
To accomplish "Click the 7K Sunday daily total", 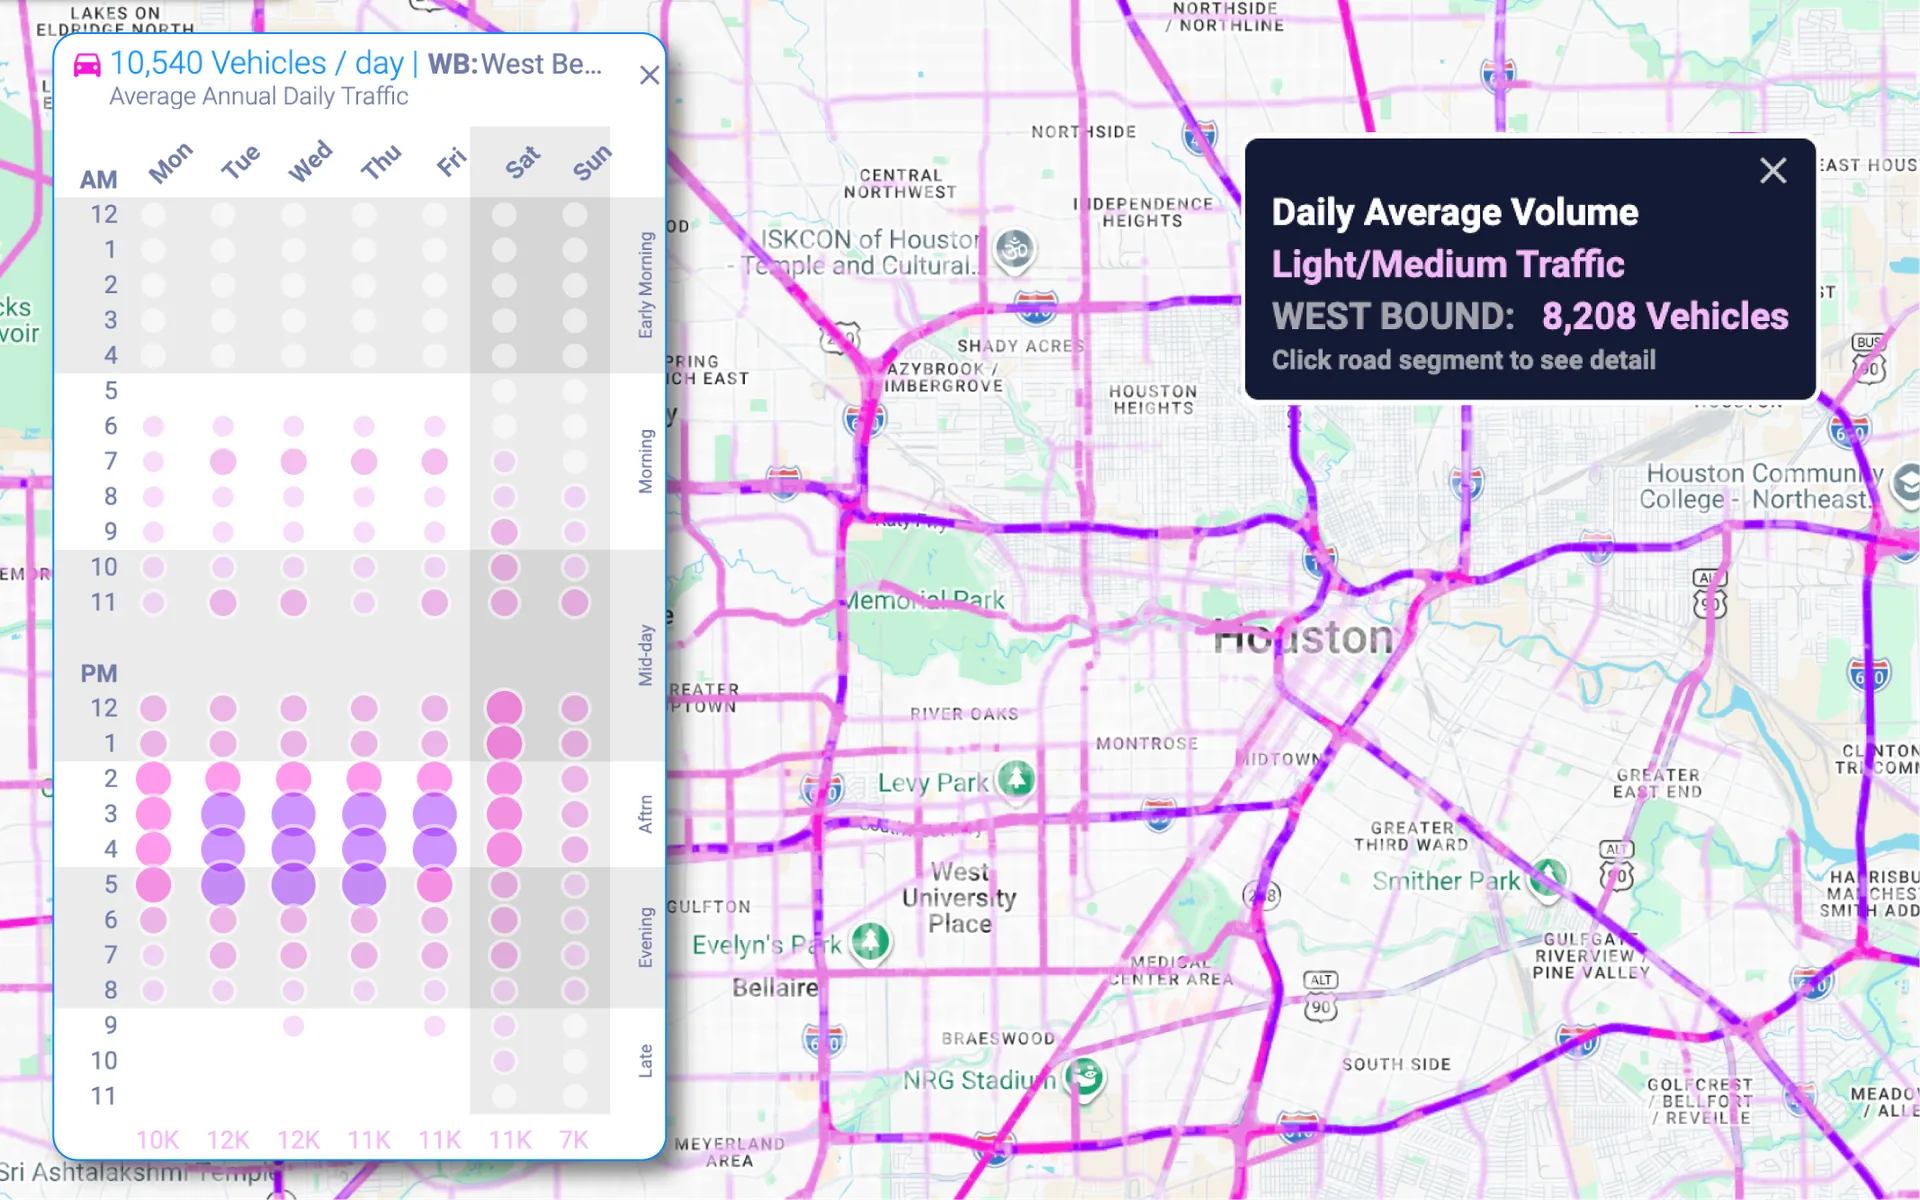I will click(574, 1140).
